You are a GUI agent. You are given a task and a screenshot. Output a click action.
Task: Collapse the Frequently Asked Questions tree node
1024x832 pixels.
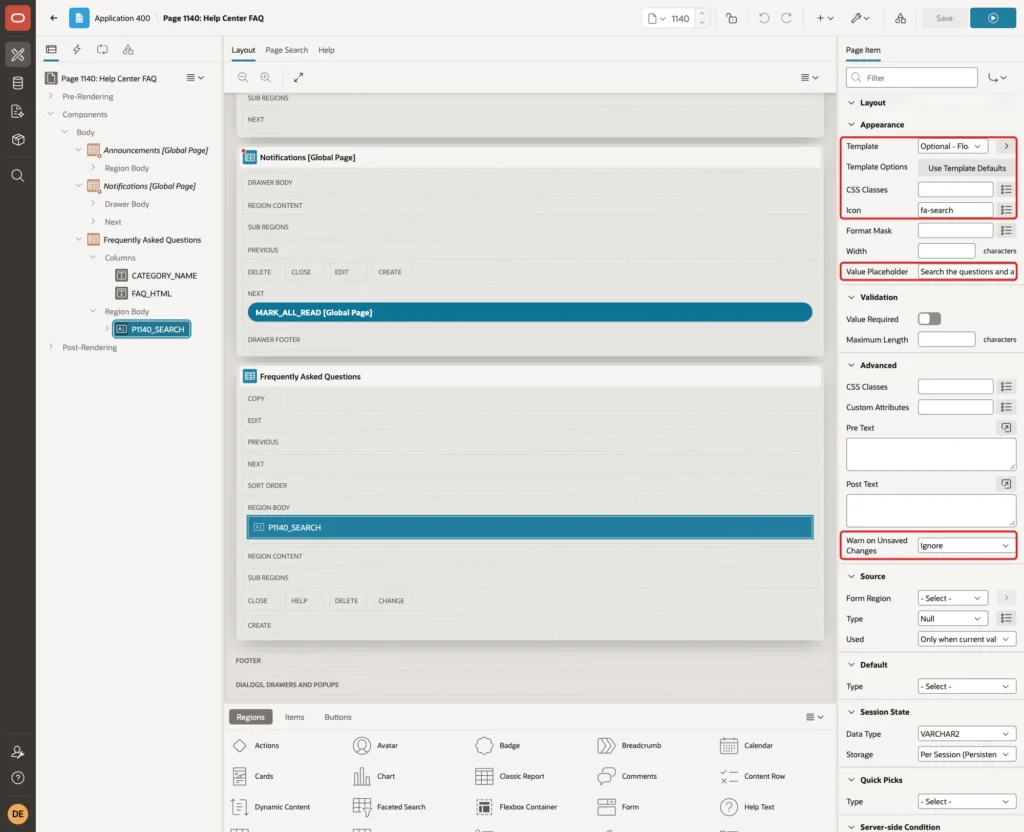(x=78, y=240)
